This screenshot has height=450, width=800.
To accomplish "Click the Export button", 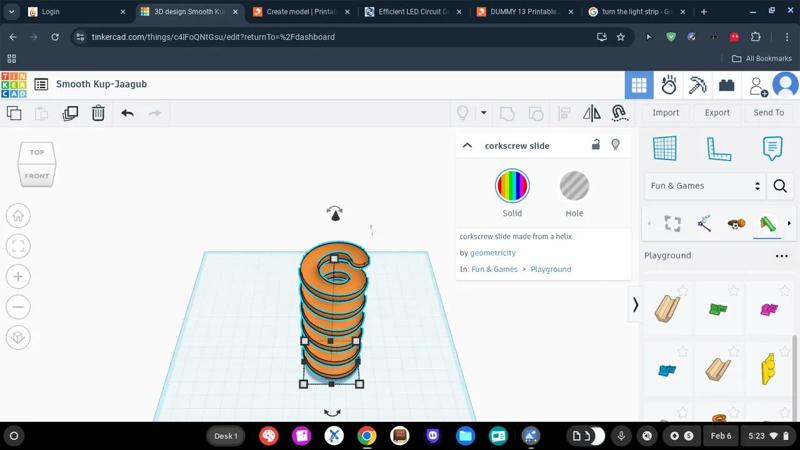I will coord(717,113).
